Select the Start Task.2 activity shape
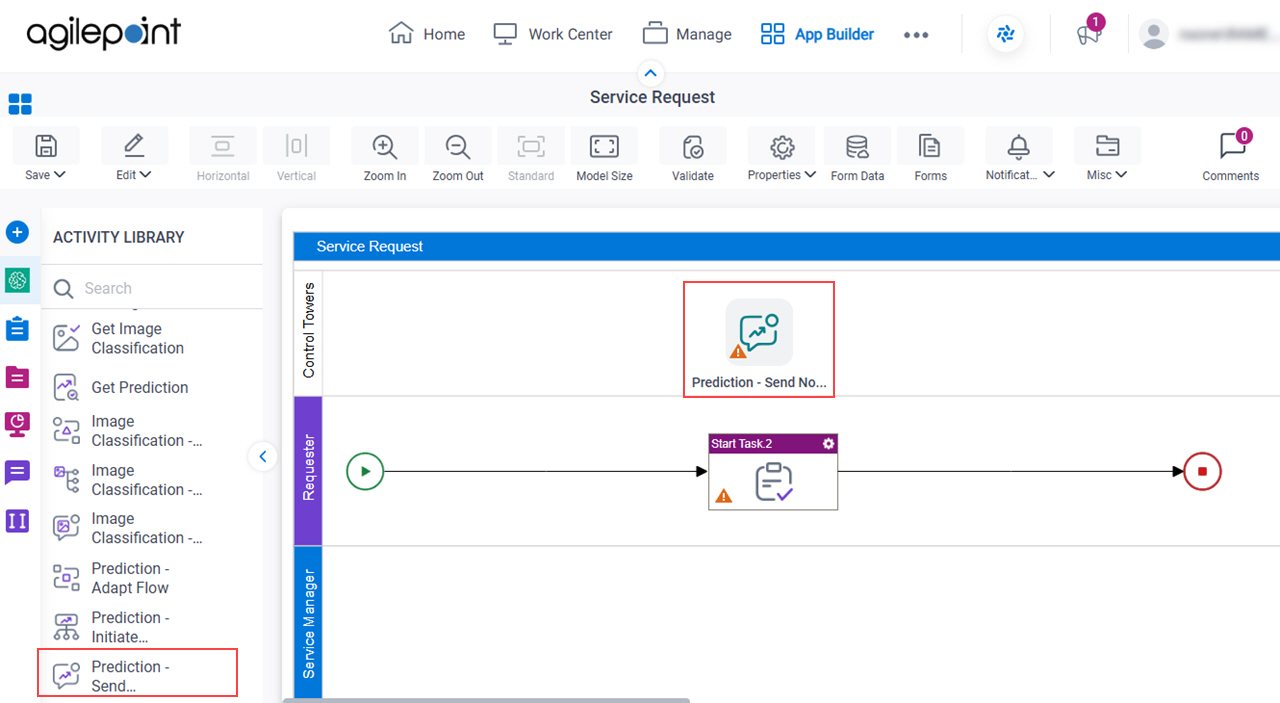Image resolution: width=1280 pixels, height=703 pixels. coord(773,471)
